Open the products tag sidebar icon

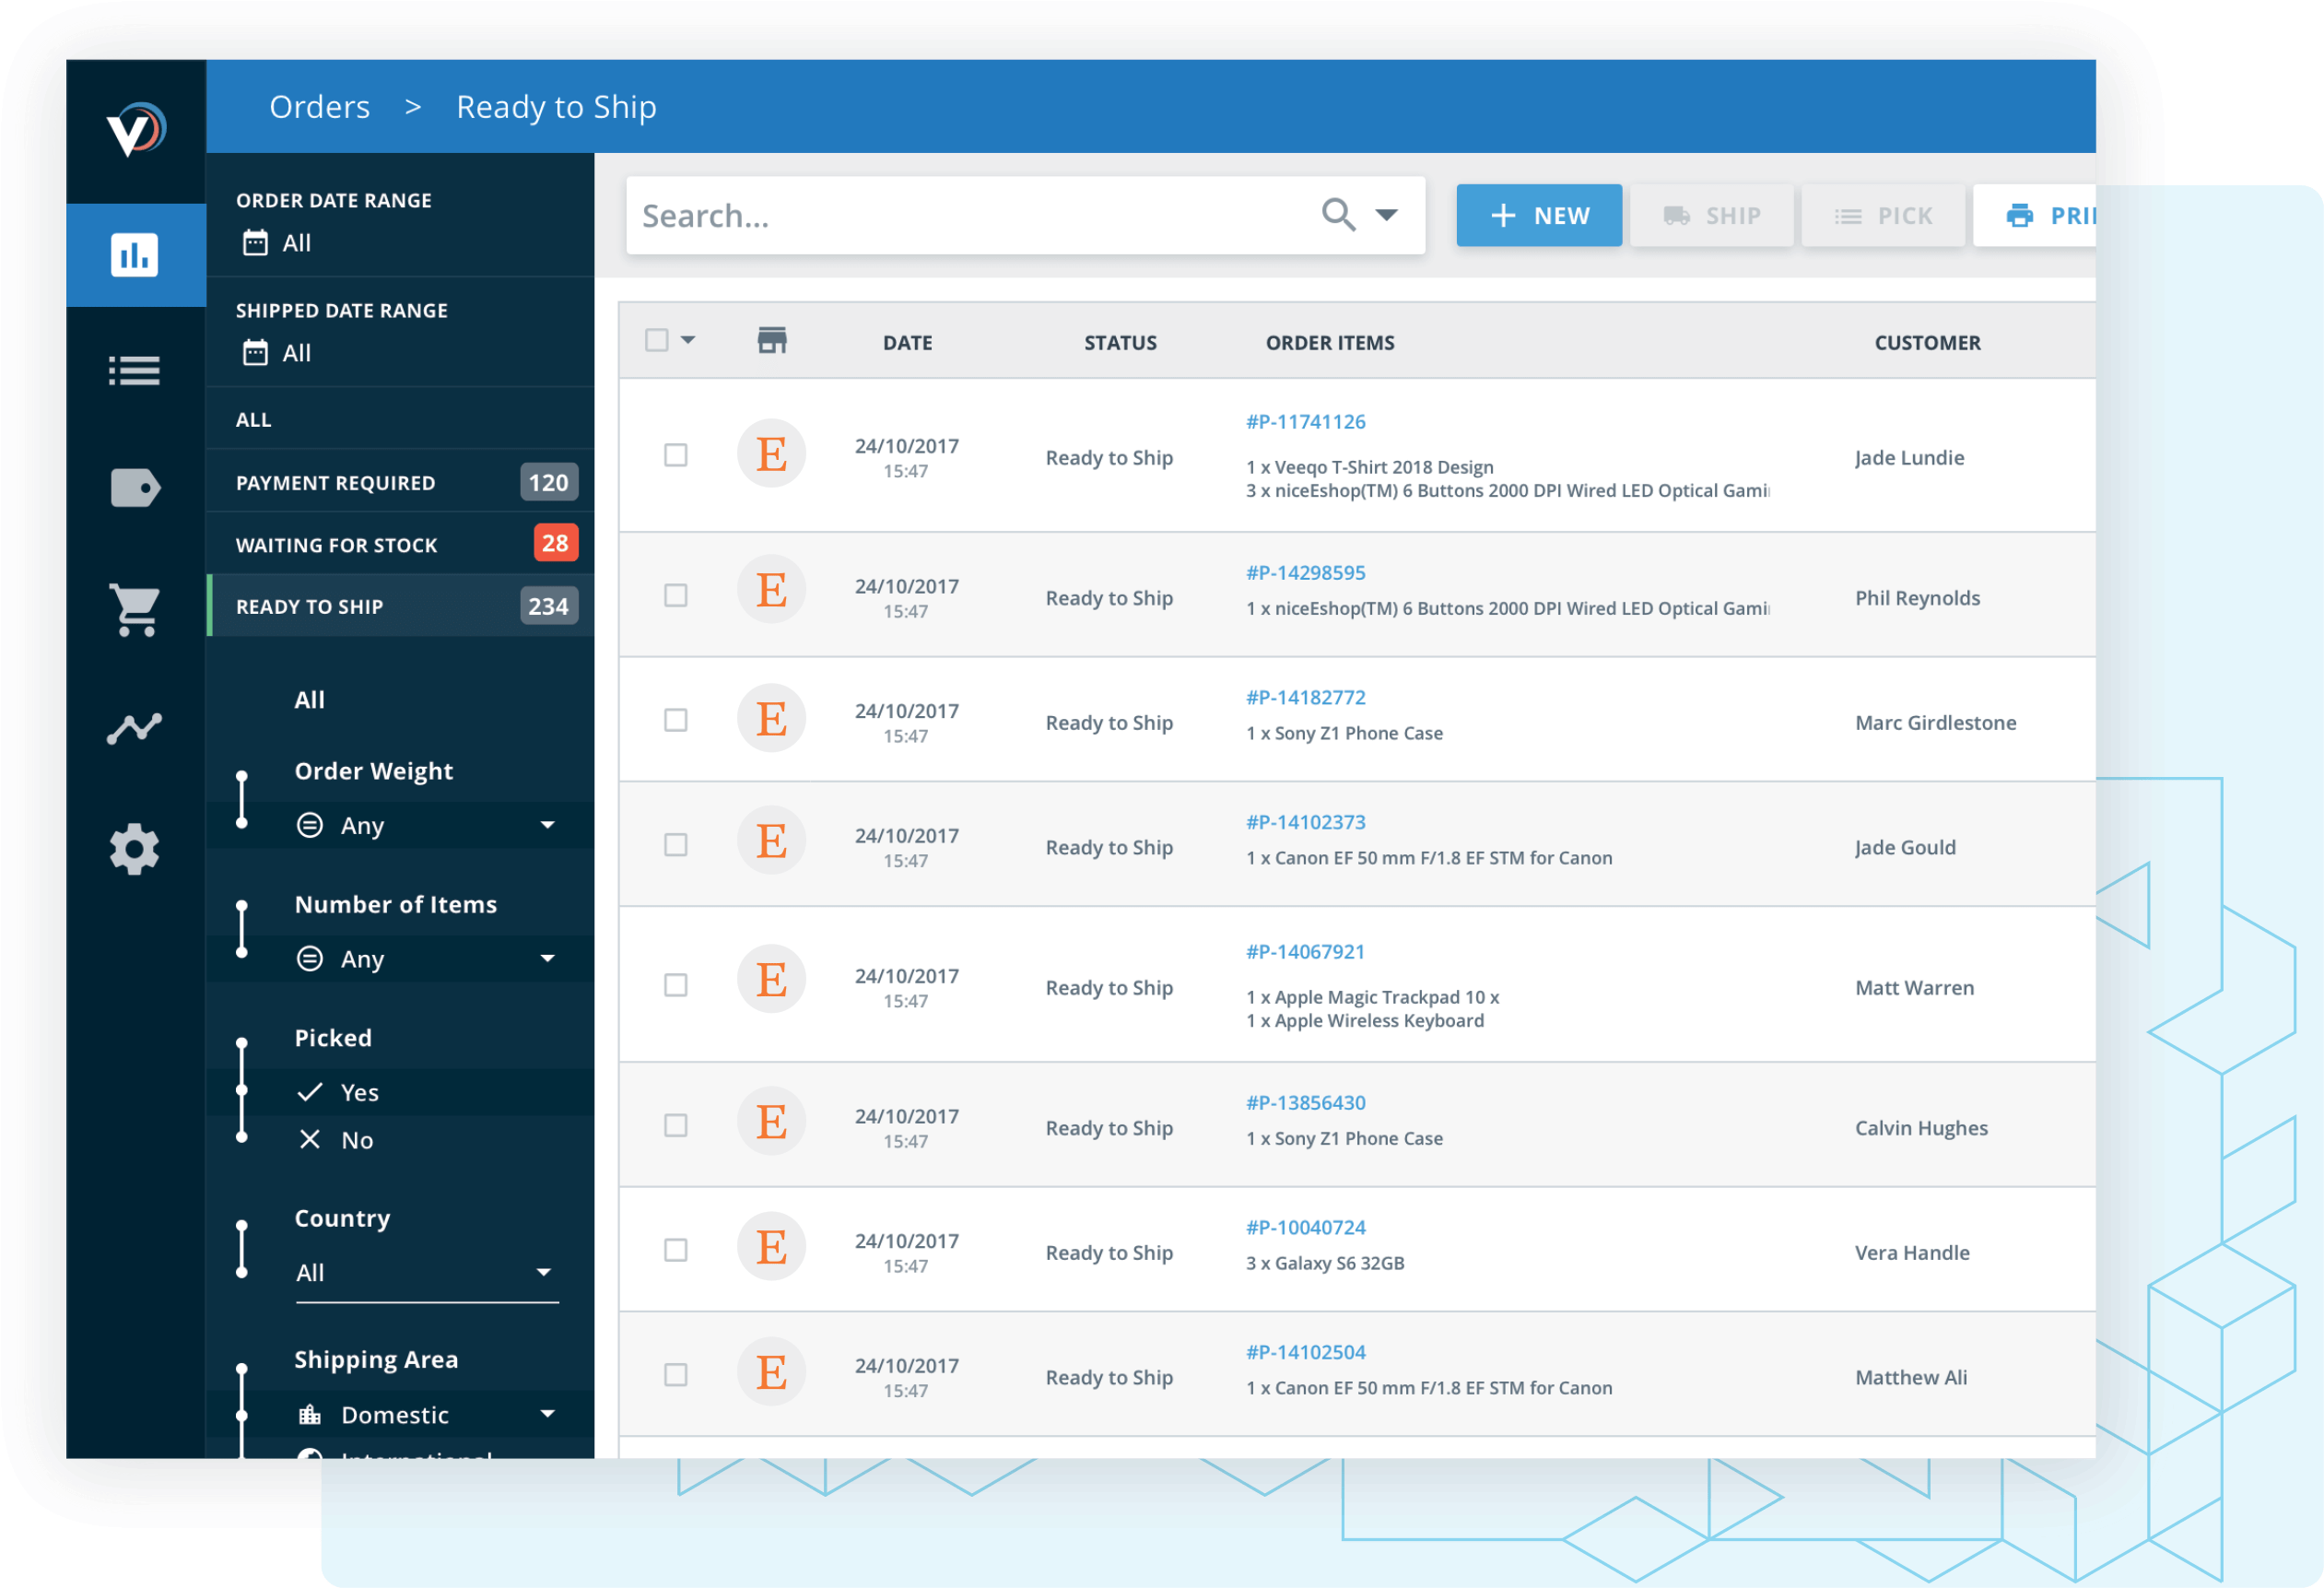[x=135, y=488]
